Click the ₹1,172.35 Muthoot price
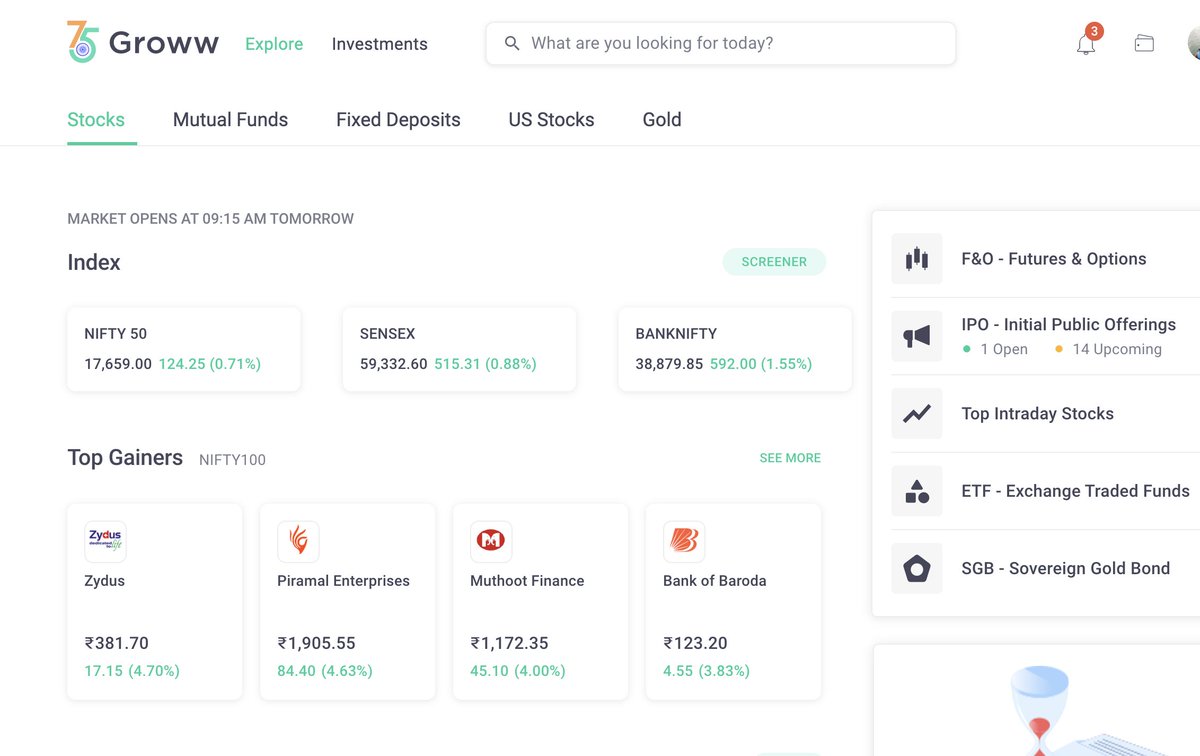Viewport: 1200px width, 756px height. pos(509,643)
